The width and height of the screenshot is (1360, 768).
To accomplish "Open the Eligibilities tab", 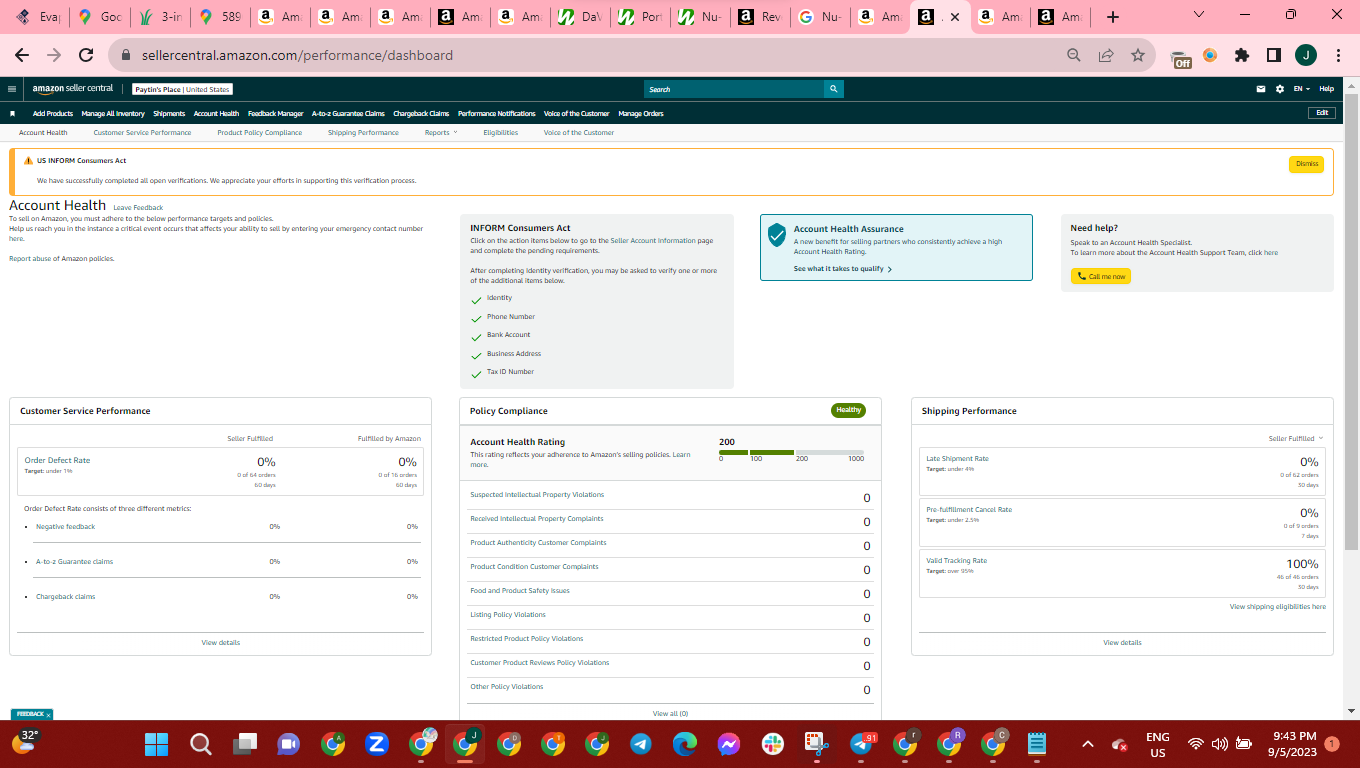I will pos(501,132).
